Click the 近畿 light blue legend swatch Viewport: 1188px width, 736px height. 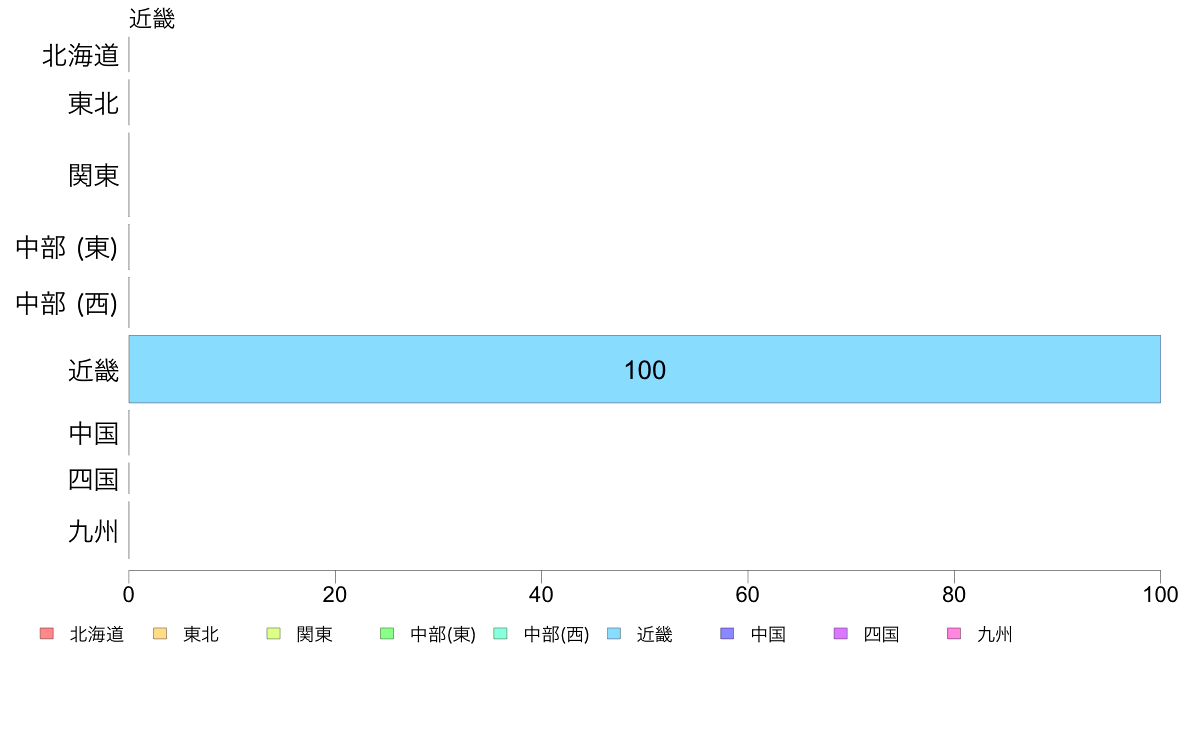[x=614, y=634]
